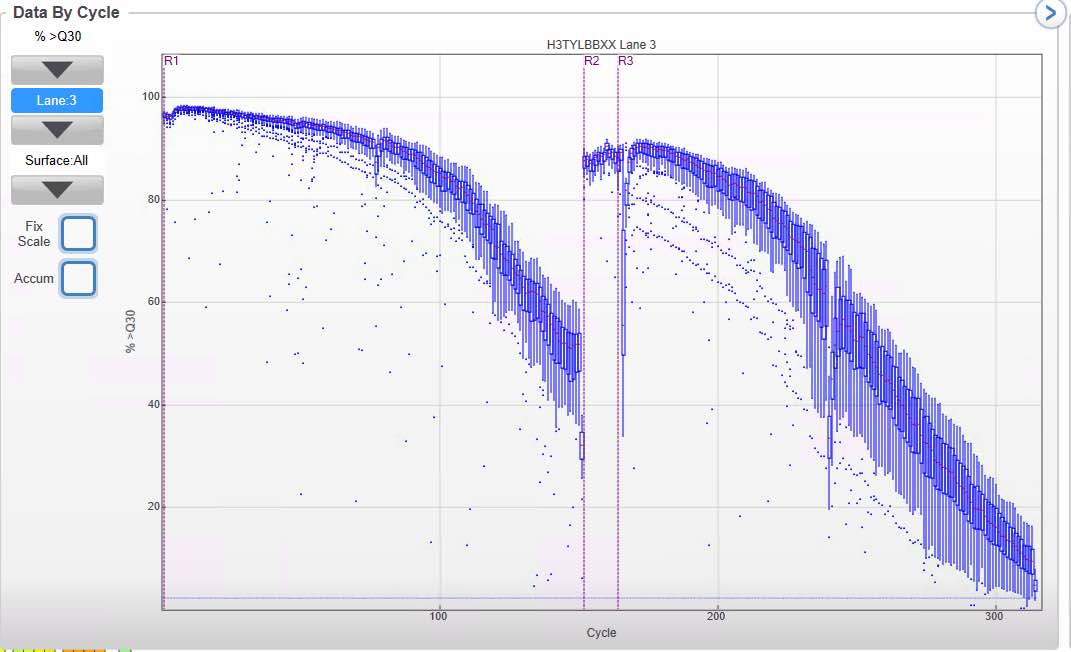Click the chart title H3TYLBBXX Lane 3
Screen dimensions: 1071x652
[x=601, y=44]
